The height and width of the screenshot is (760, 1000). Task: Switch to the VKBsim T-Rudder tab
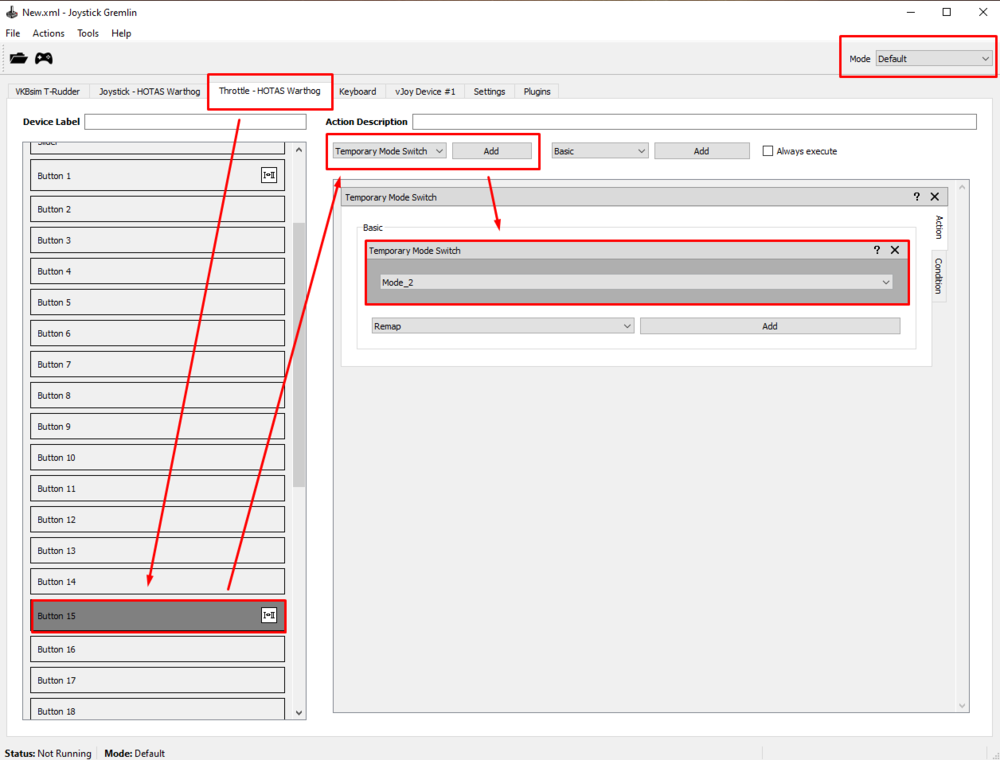[x=48, y=92]
